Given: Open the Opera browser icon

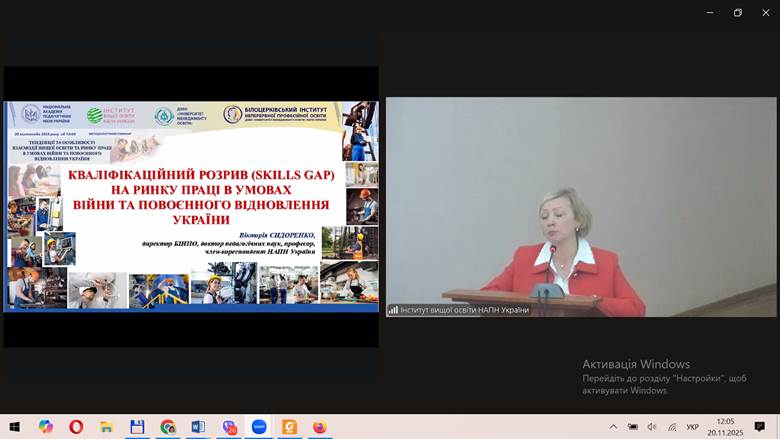Looking at the screenshot, I should pos(76,427).
